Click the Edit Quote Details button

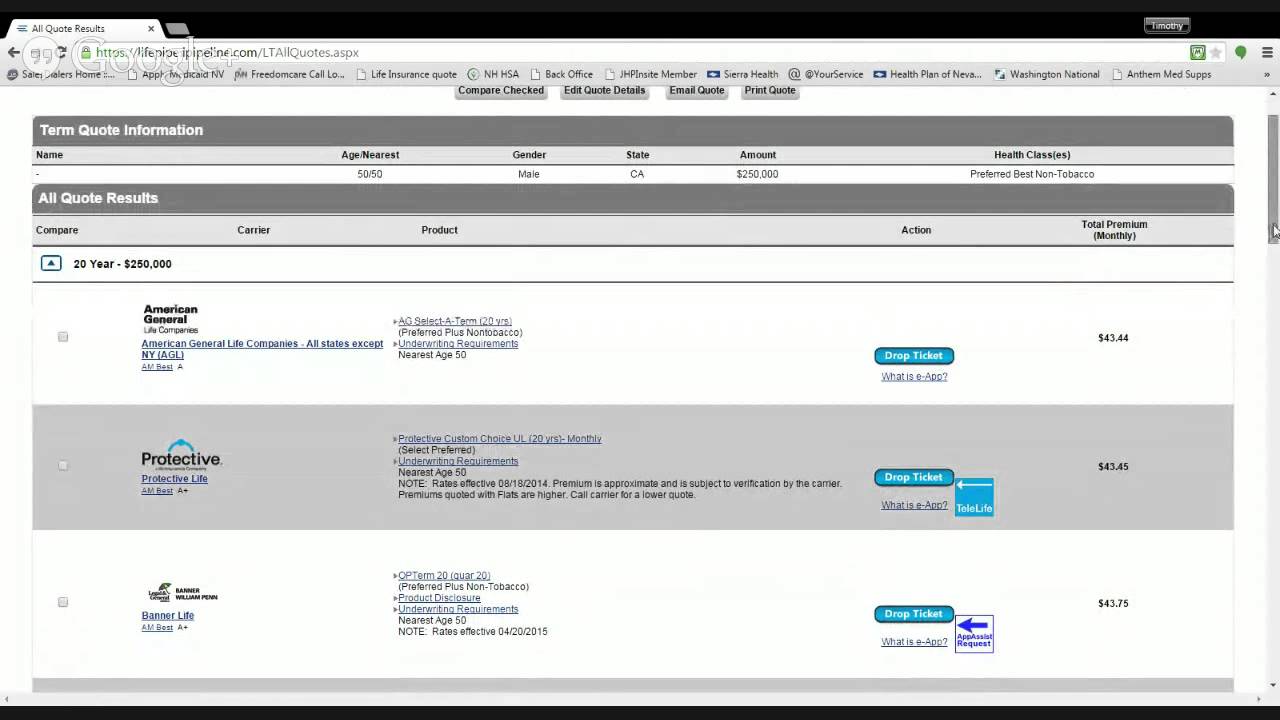click(604, 90)
